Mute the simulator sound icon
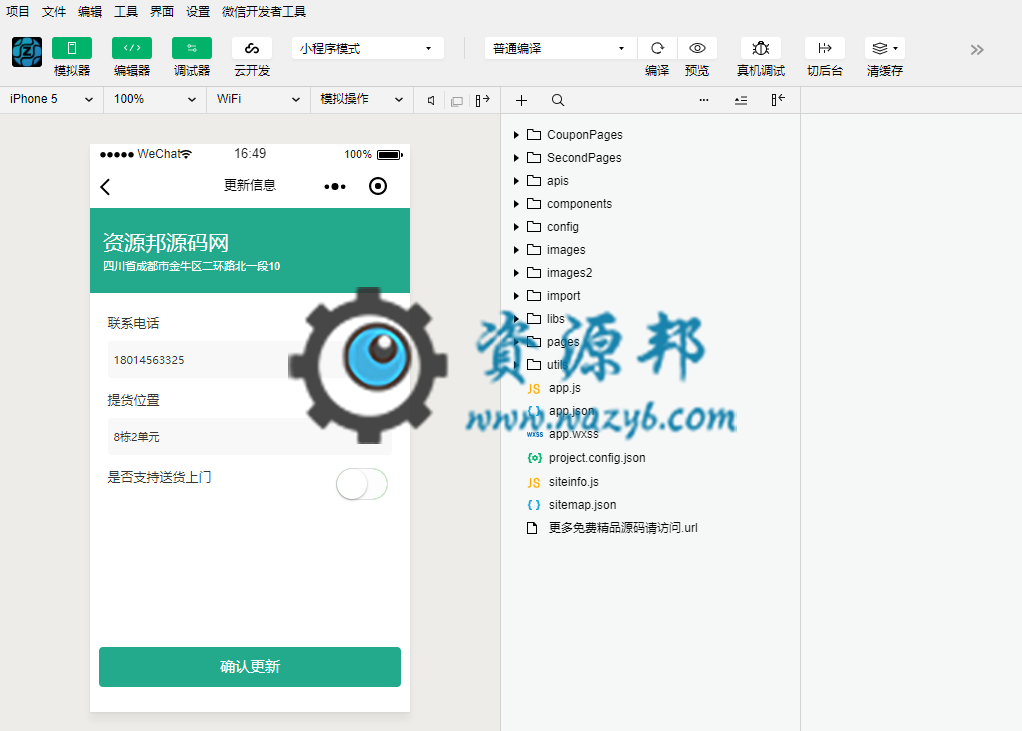Image resolution: width=1022 pixels, height=731 pixels. coord(431,100)
